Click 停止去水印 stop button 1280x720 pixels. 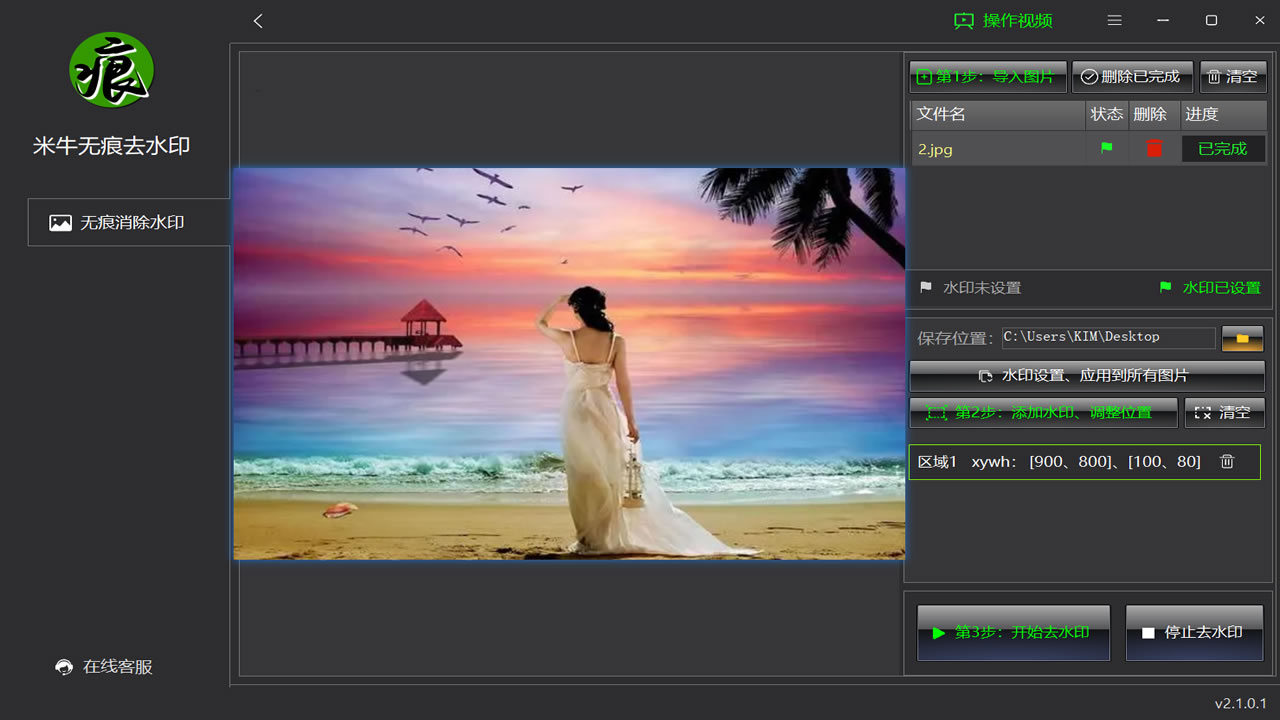click(x=1193, y=632)
